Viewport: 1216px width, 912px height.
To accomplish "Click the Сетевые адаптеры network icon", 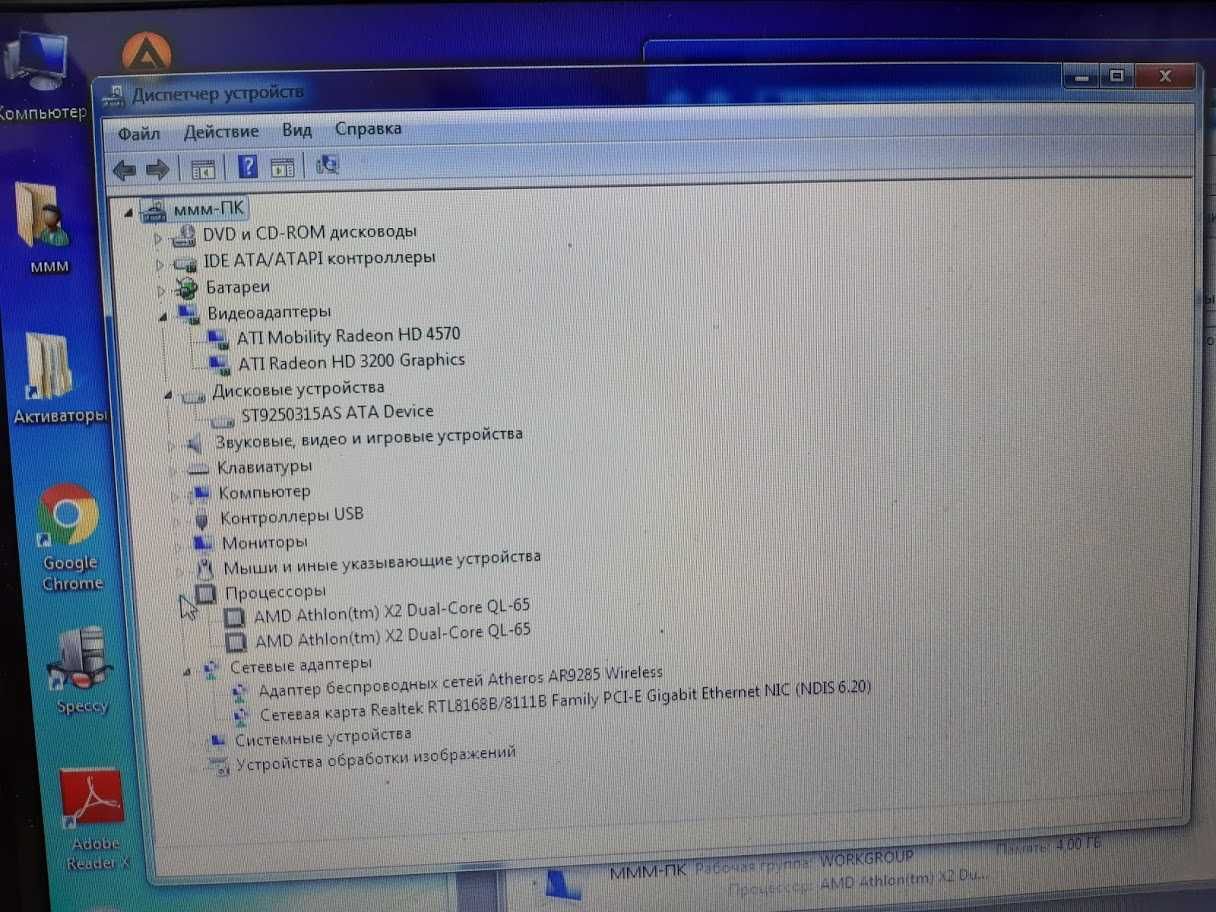I will coord(212,667).
